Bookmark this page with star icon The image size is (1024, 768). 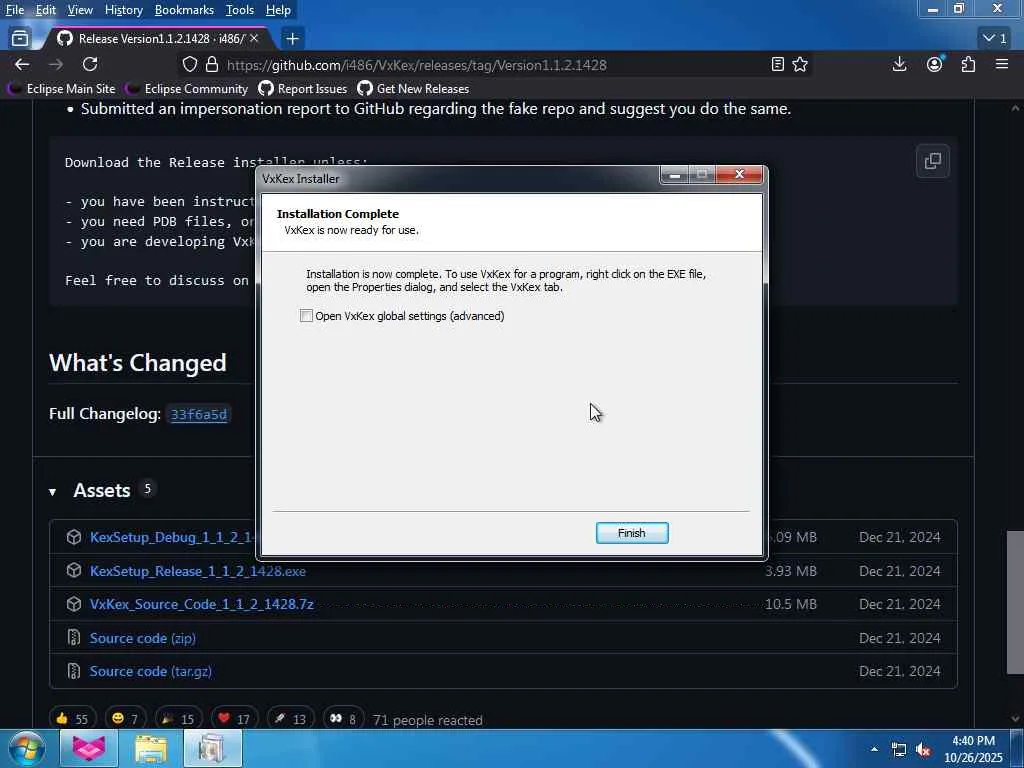pyautogui.click(x=800, y=64)
